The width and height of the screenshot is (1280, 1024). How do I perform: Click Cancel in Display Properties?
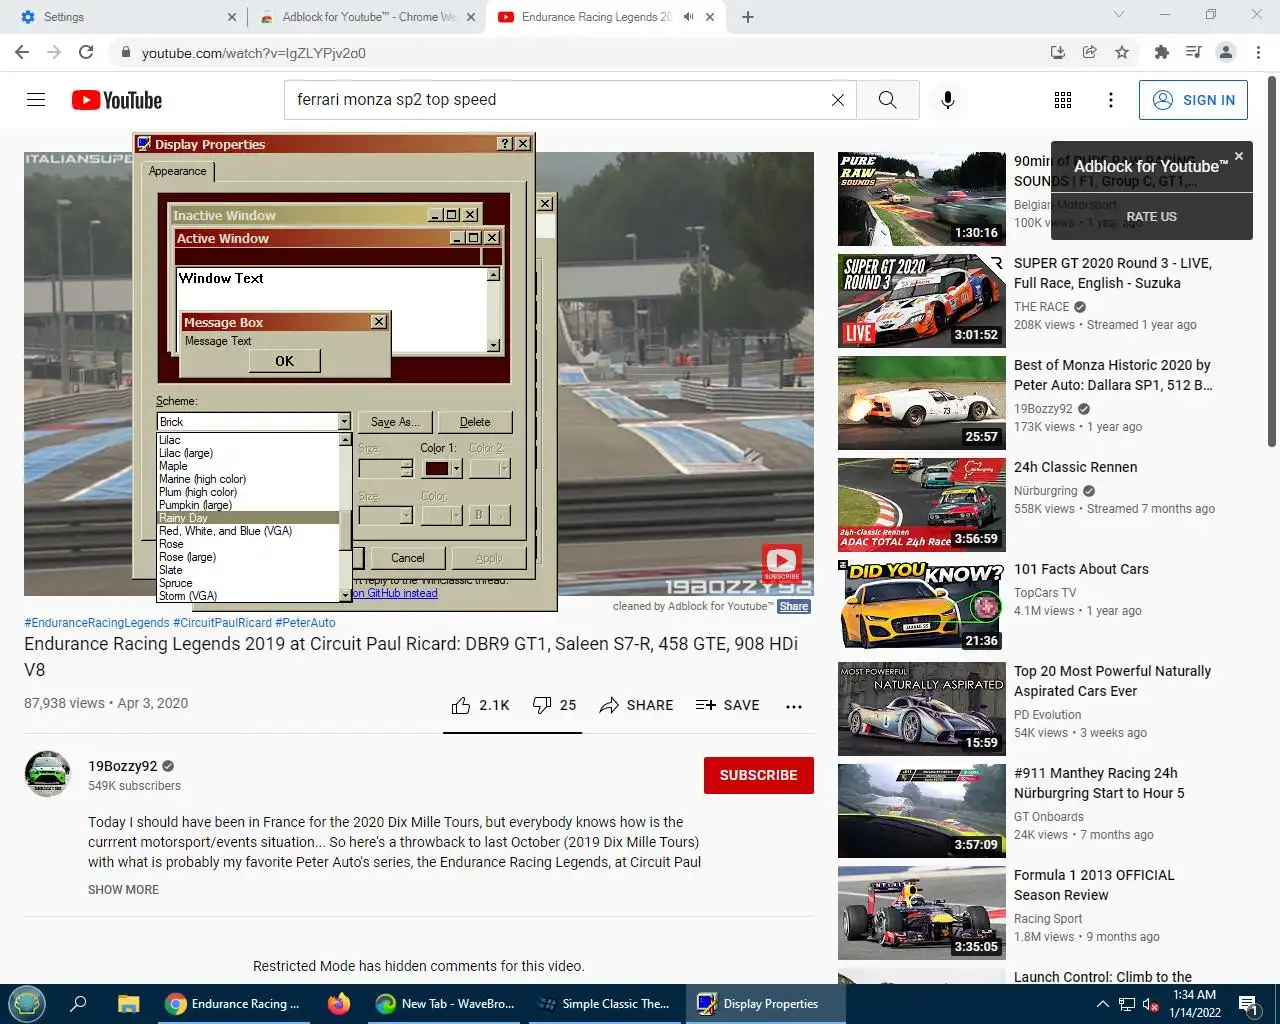[407, 558]
